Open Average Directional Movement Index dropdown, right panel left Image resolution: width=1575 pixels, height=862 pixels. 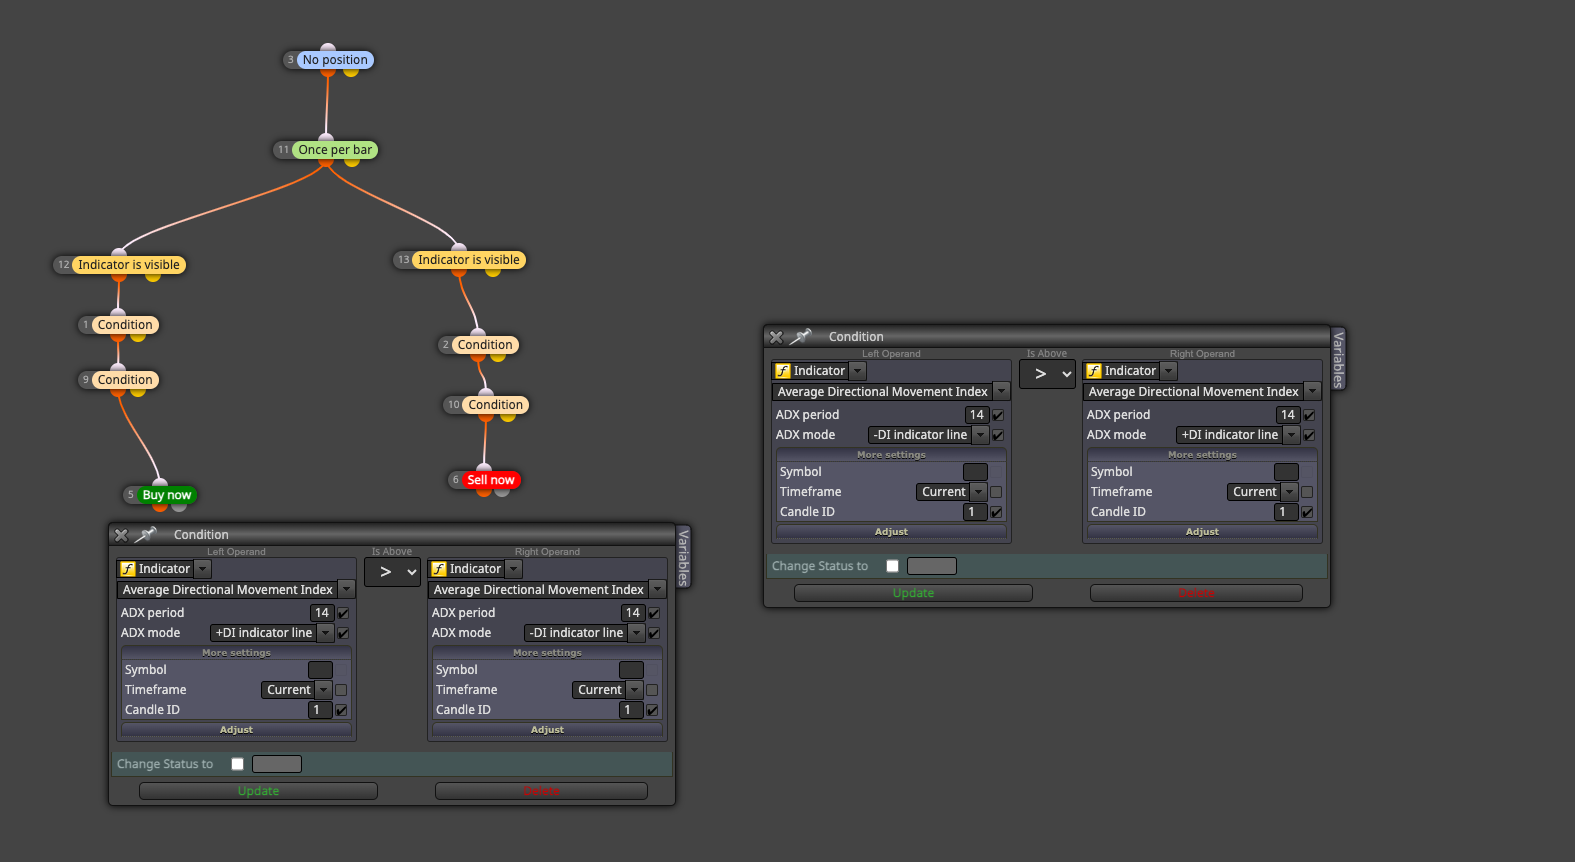(1002, 392)
